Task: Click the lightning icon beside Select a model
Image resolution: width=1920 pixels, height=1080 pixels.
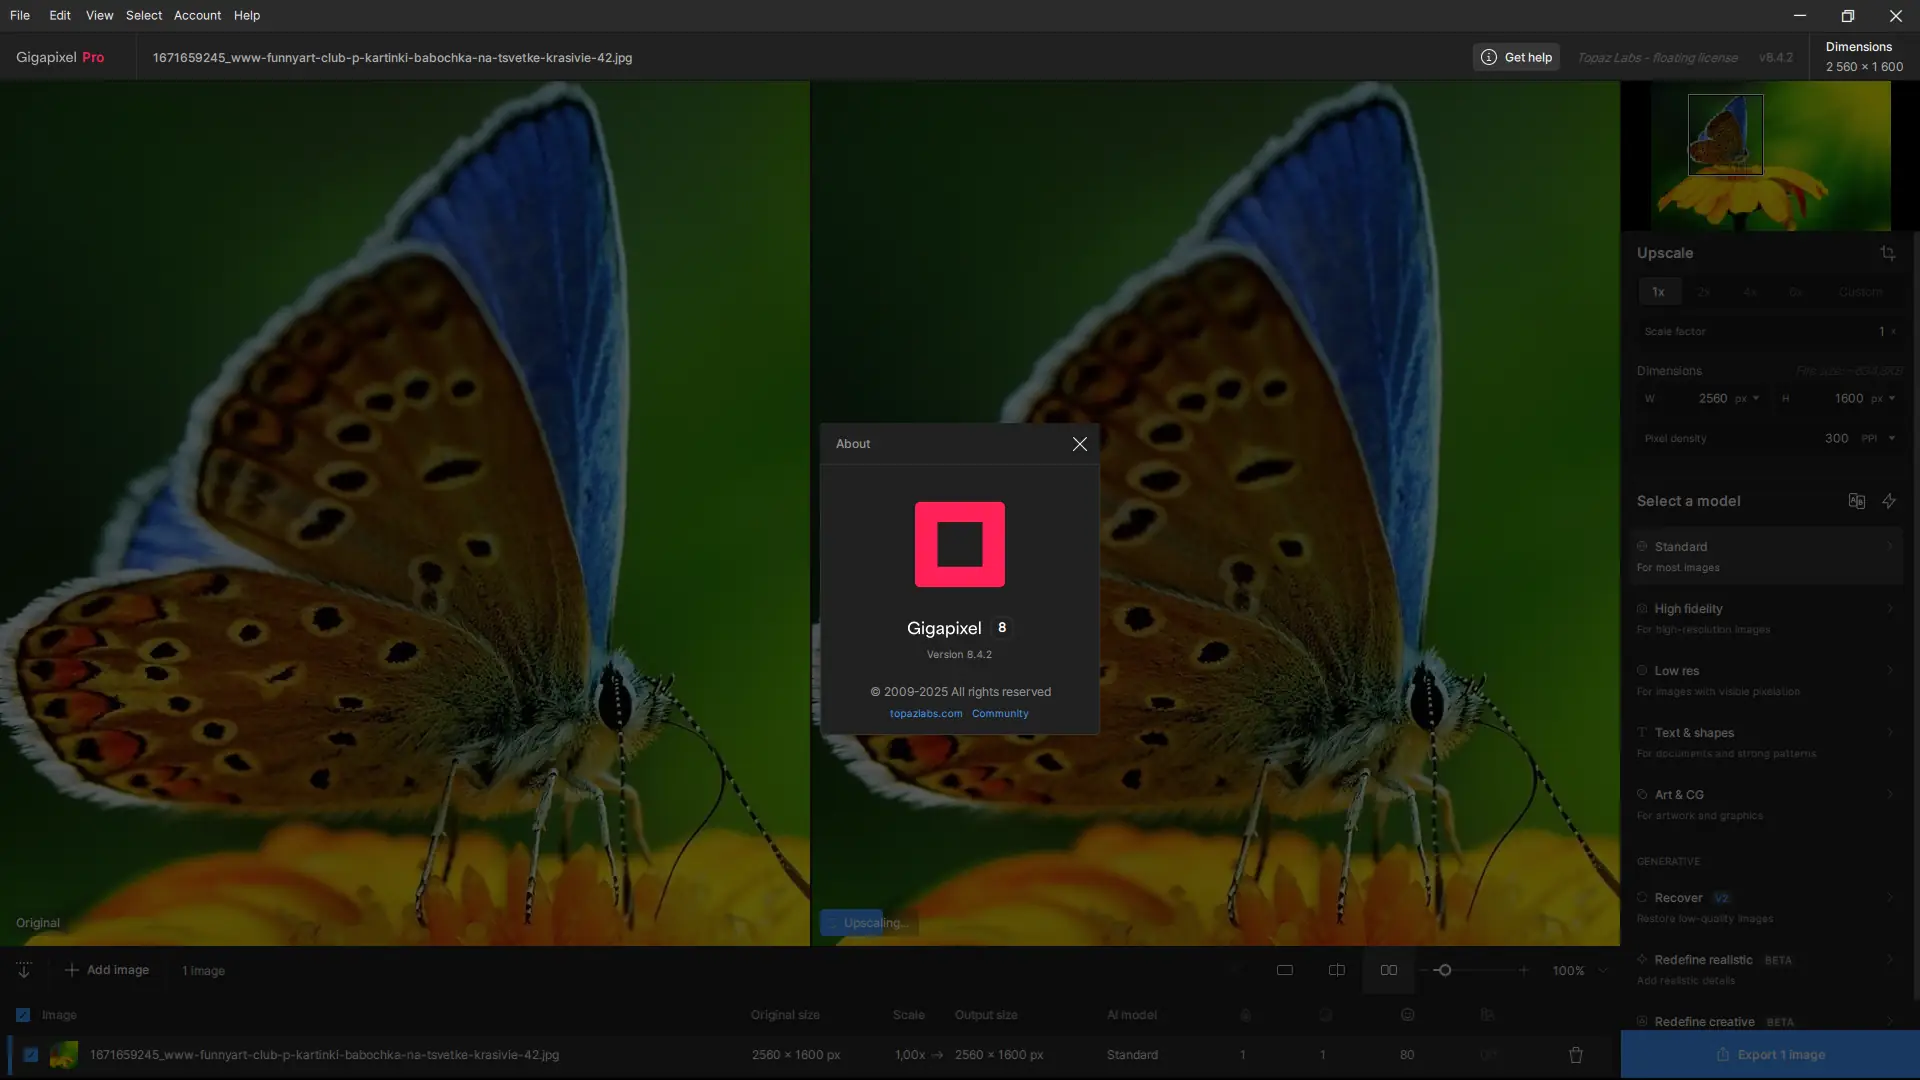Action: click(x=1889, y=501)
